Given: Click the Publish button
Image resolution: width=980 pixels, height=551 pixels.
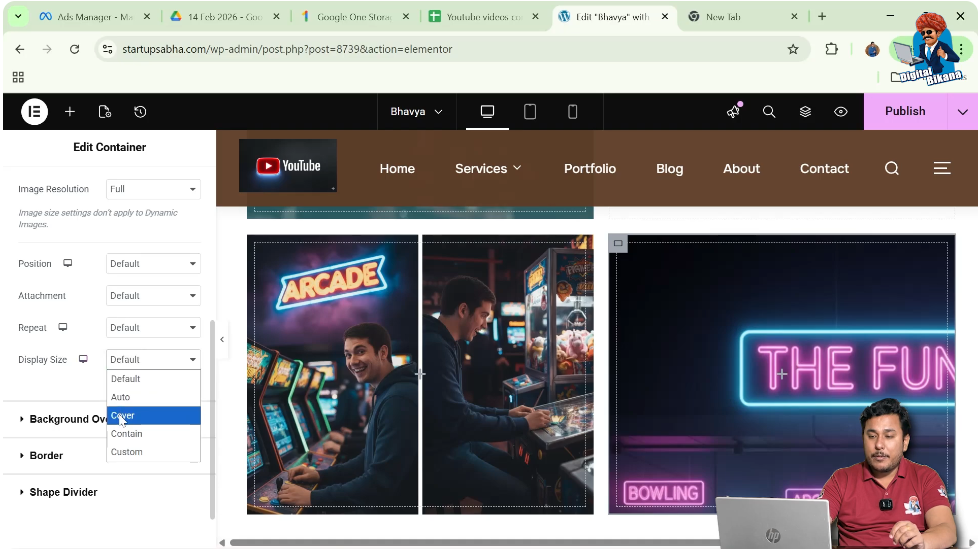Looking at the screenshot, I should pyautogui.click(x=905, y=112).
